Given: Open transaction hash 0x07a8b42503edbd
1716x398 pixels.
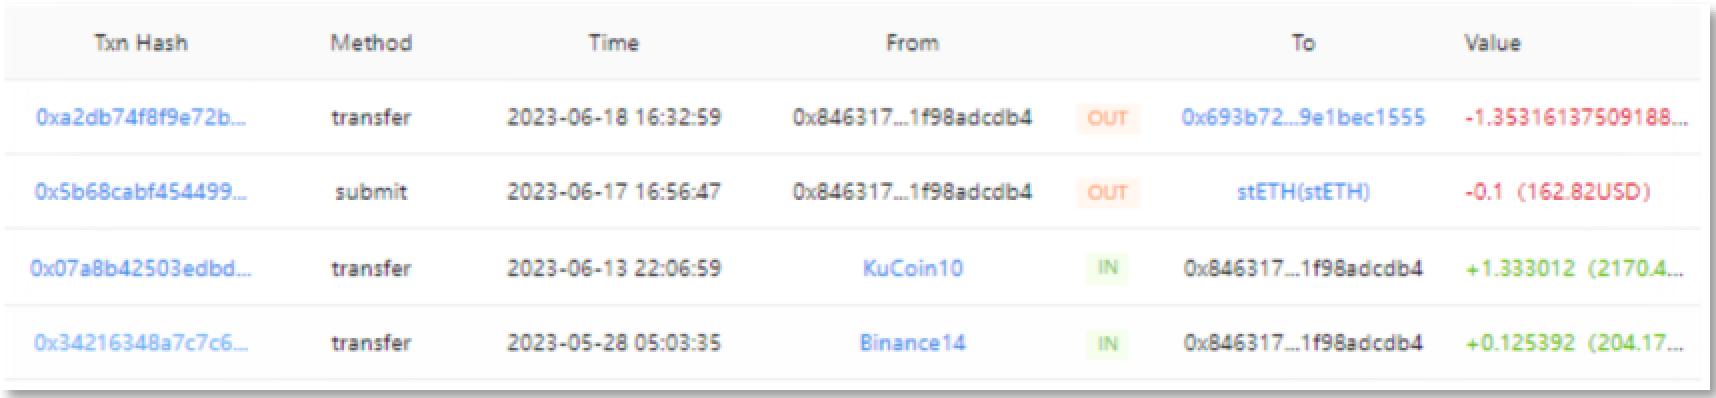Looking at the screenshot, I should click(141, 268).
